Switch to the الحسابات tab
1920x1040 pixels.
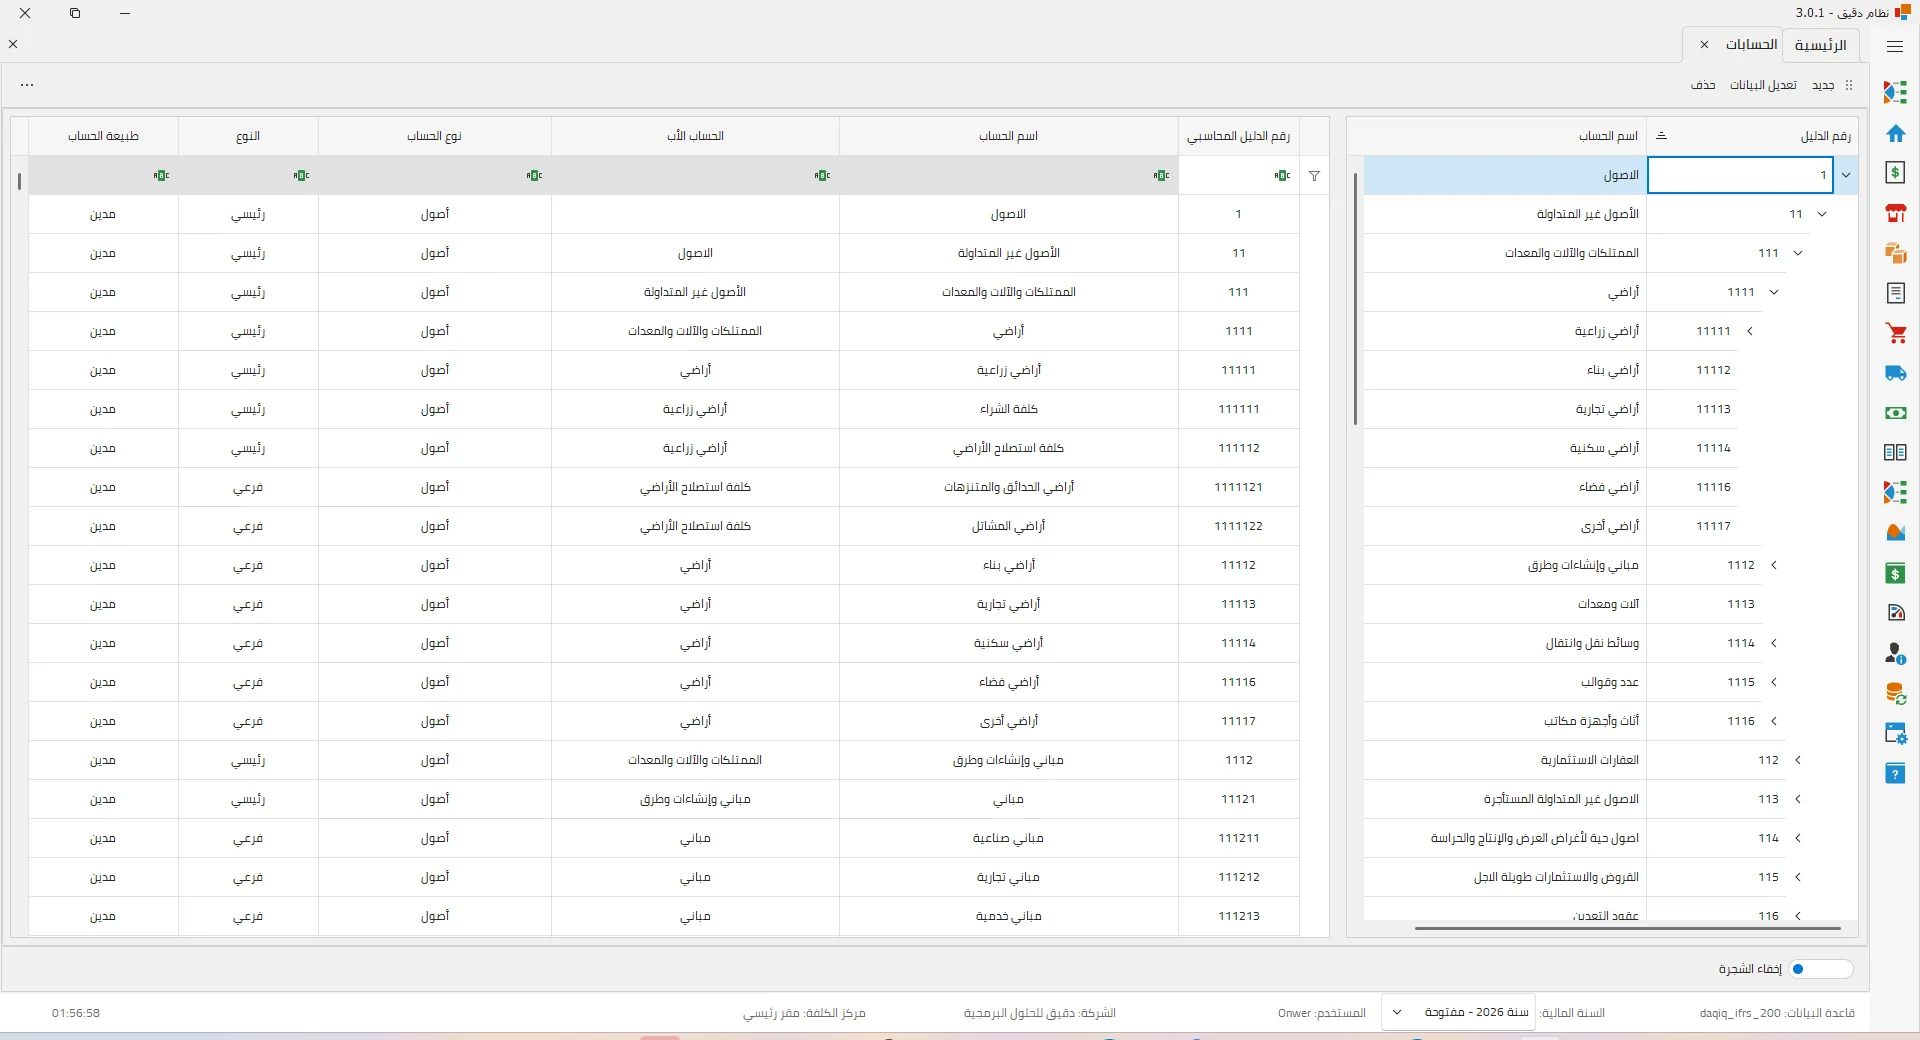tap(1751, 45)
